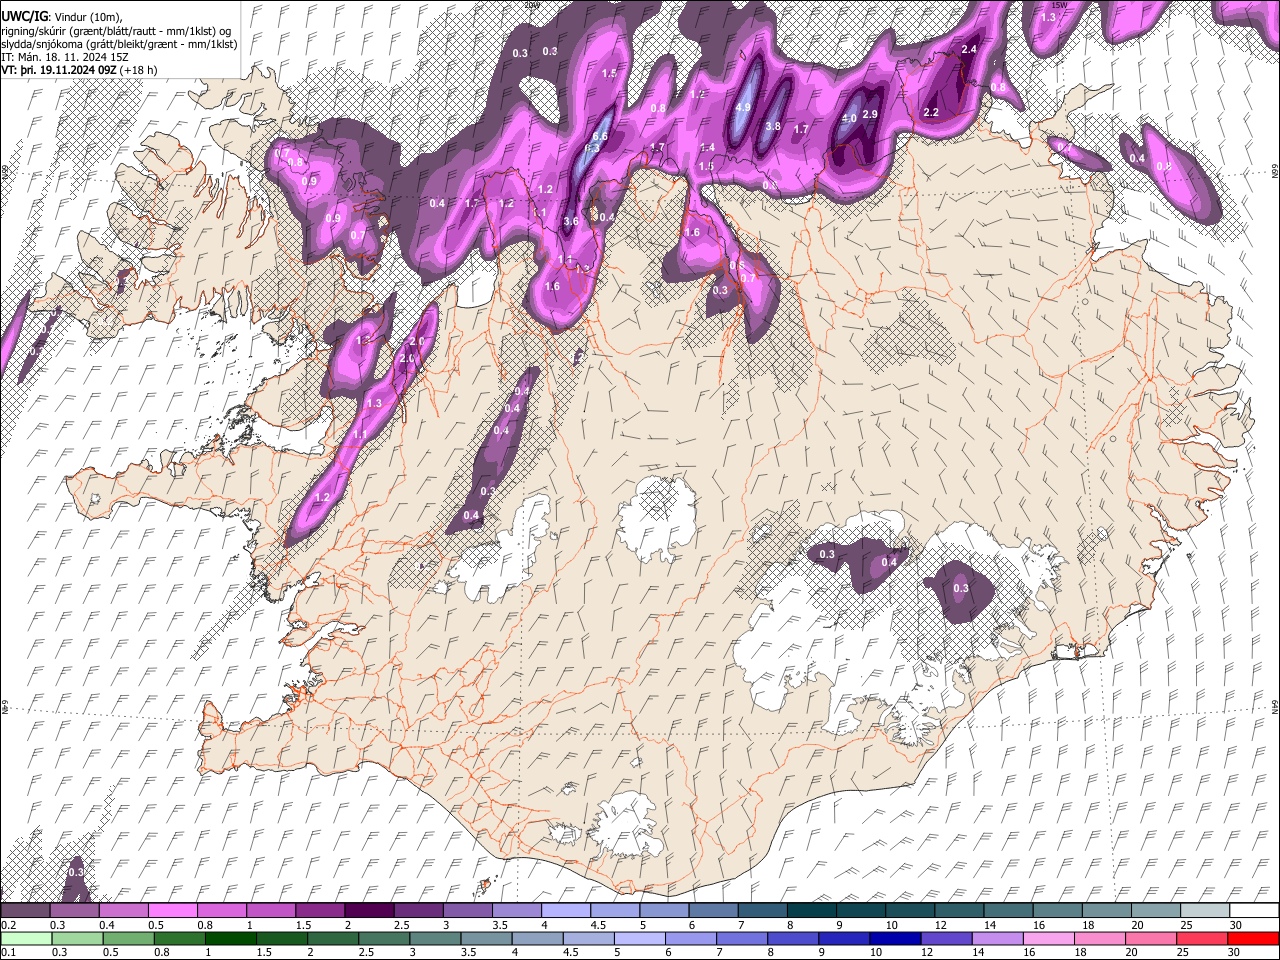The height and width of the screenshot is (960, 1280).
Task: Click the medium green swatch between 0.5 and 0.8 in the lower row
Action: (x=127, y=938)
